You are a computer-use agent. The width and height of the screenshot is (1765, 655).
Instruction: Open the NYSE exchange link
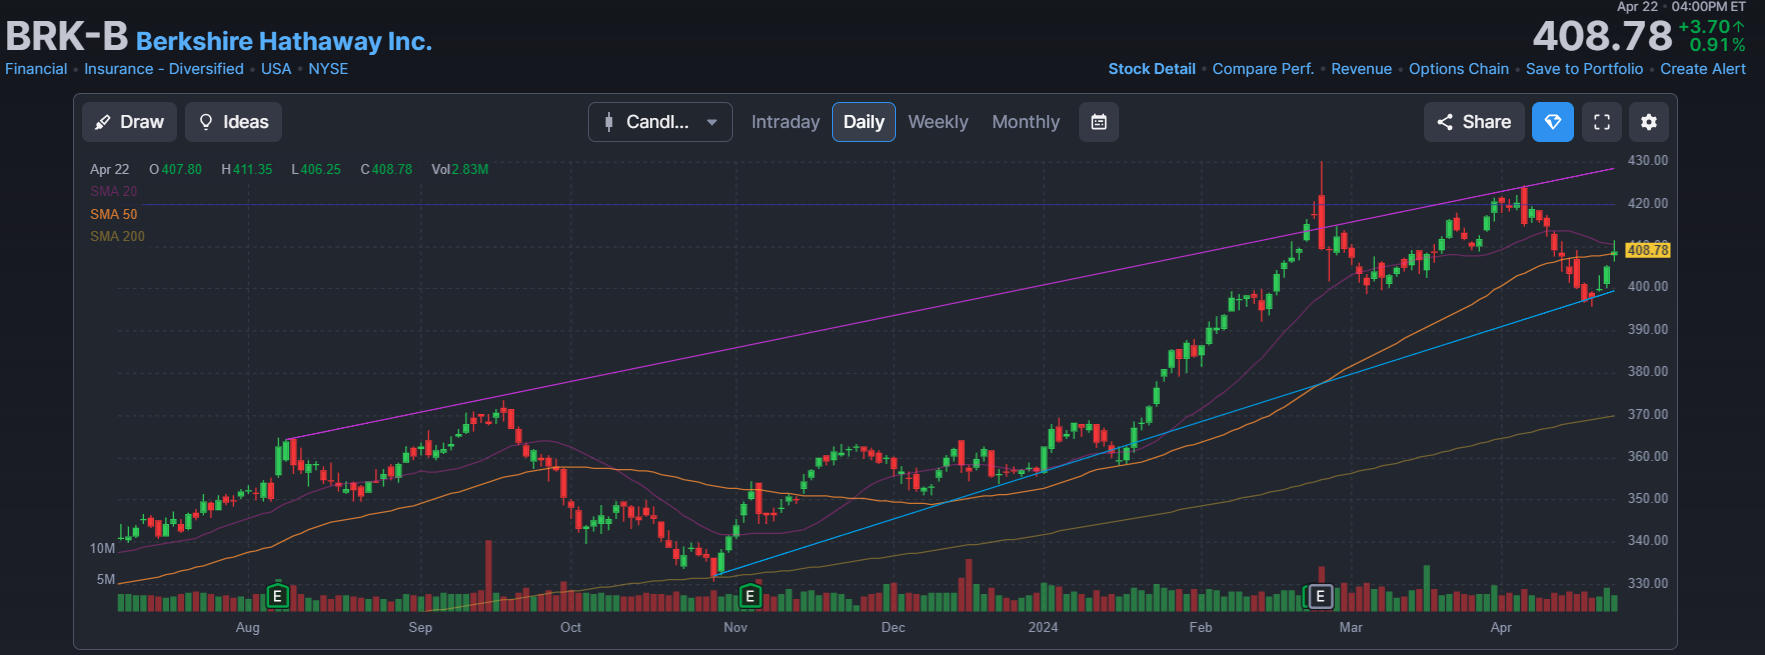tap(328, 69)
